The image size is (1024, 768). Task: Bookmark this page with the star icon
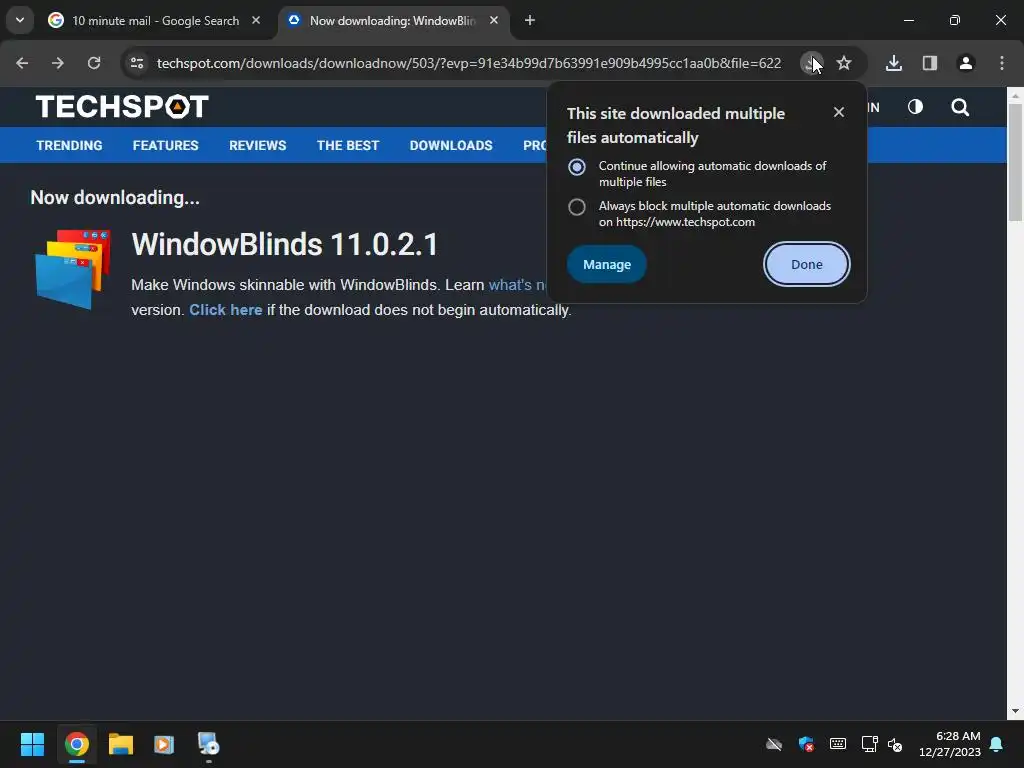[x=844, y=63]
